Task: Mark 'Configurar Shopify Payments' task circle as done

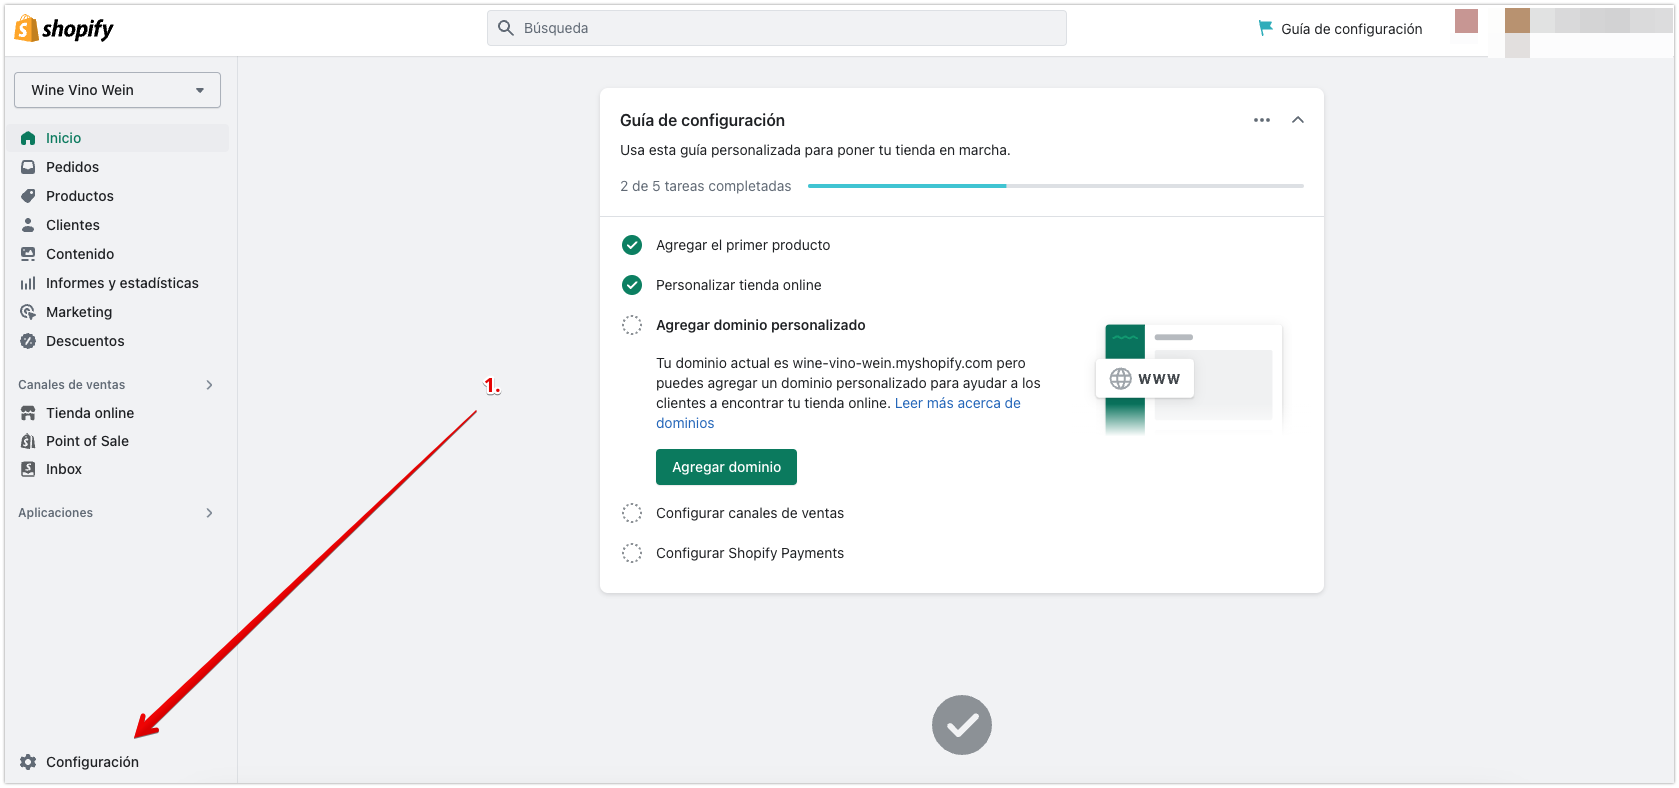Action: pos(632,553)
